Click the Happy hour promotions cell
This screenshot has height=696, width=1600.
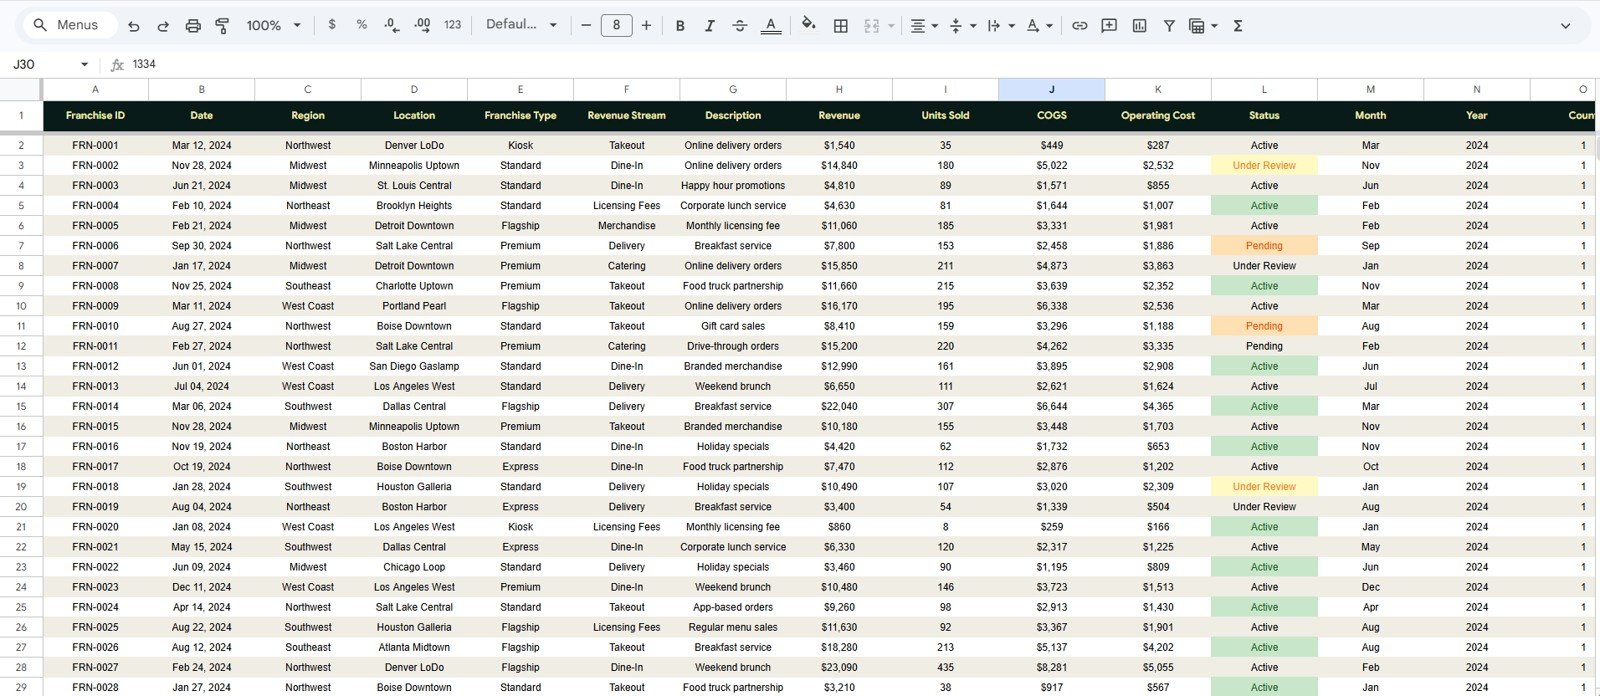[x=733, y=185]
